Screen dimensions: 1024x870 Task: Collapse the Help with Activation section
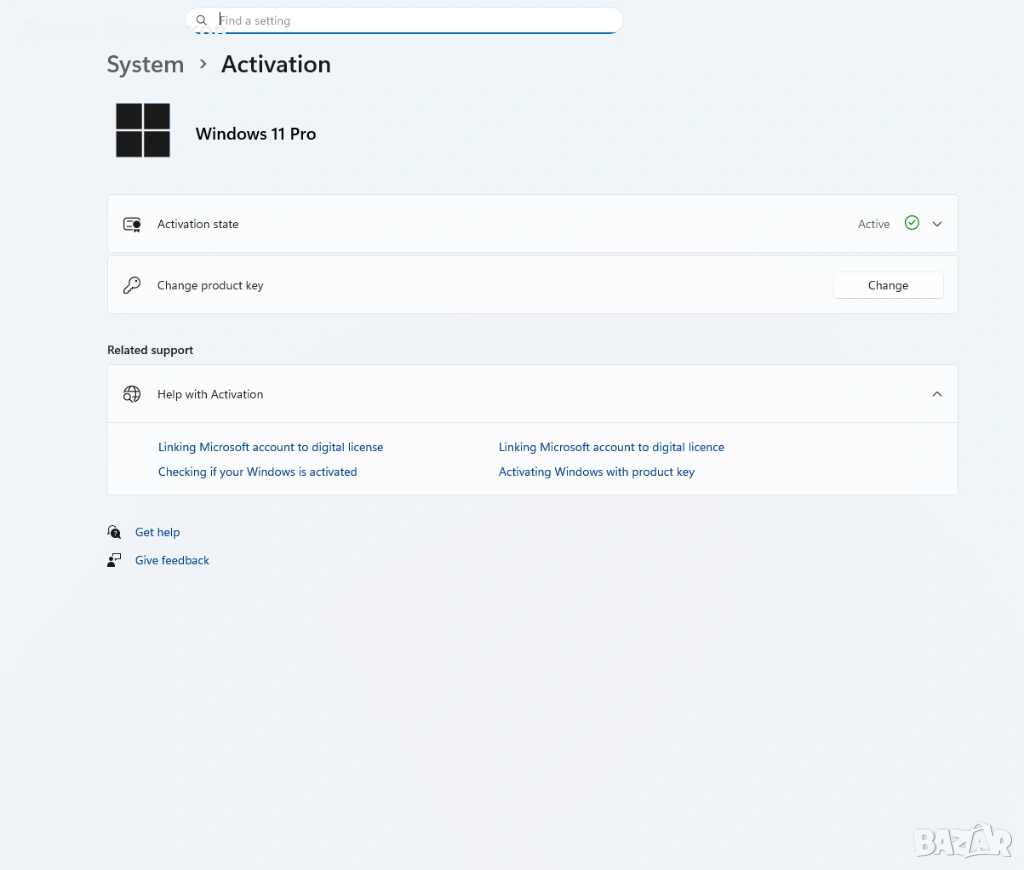pyautogui.click(x=937, y=394)
